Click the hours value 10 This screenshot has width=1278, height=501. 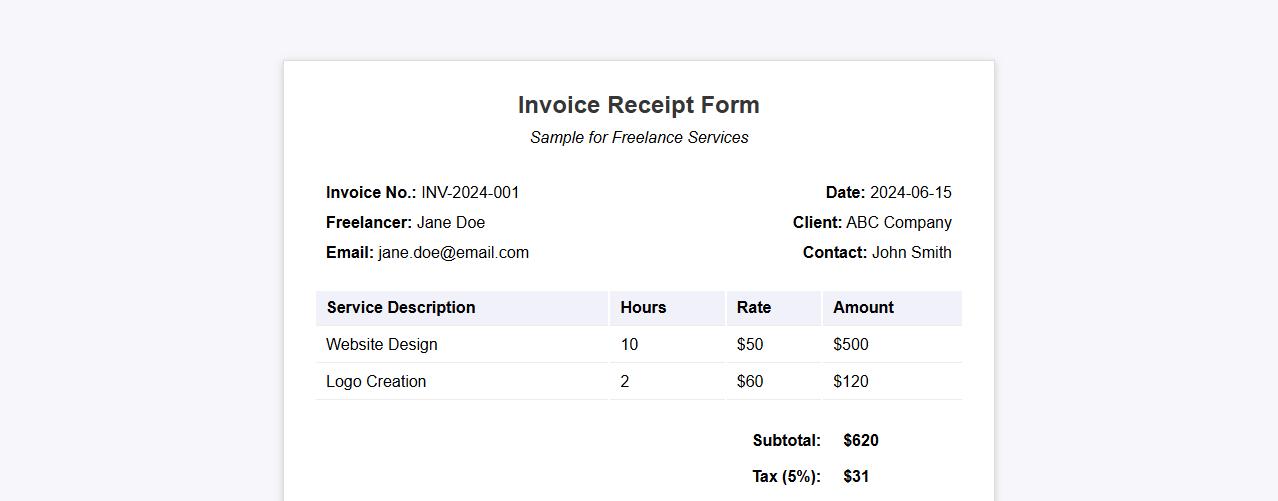coord(667,345)
